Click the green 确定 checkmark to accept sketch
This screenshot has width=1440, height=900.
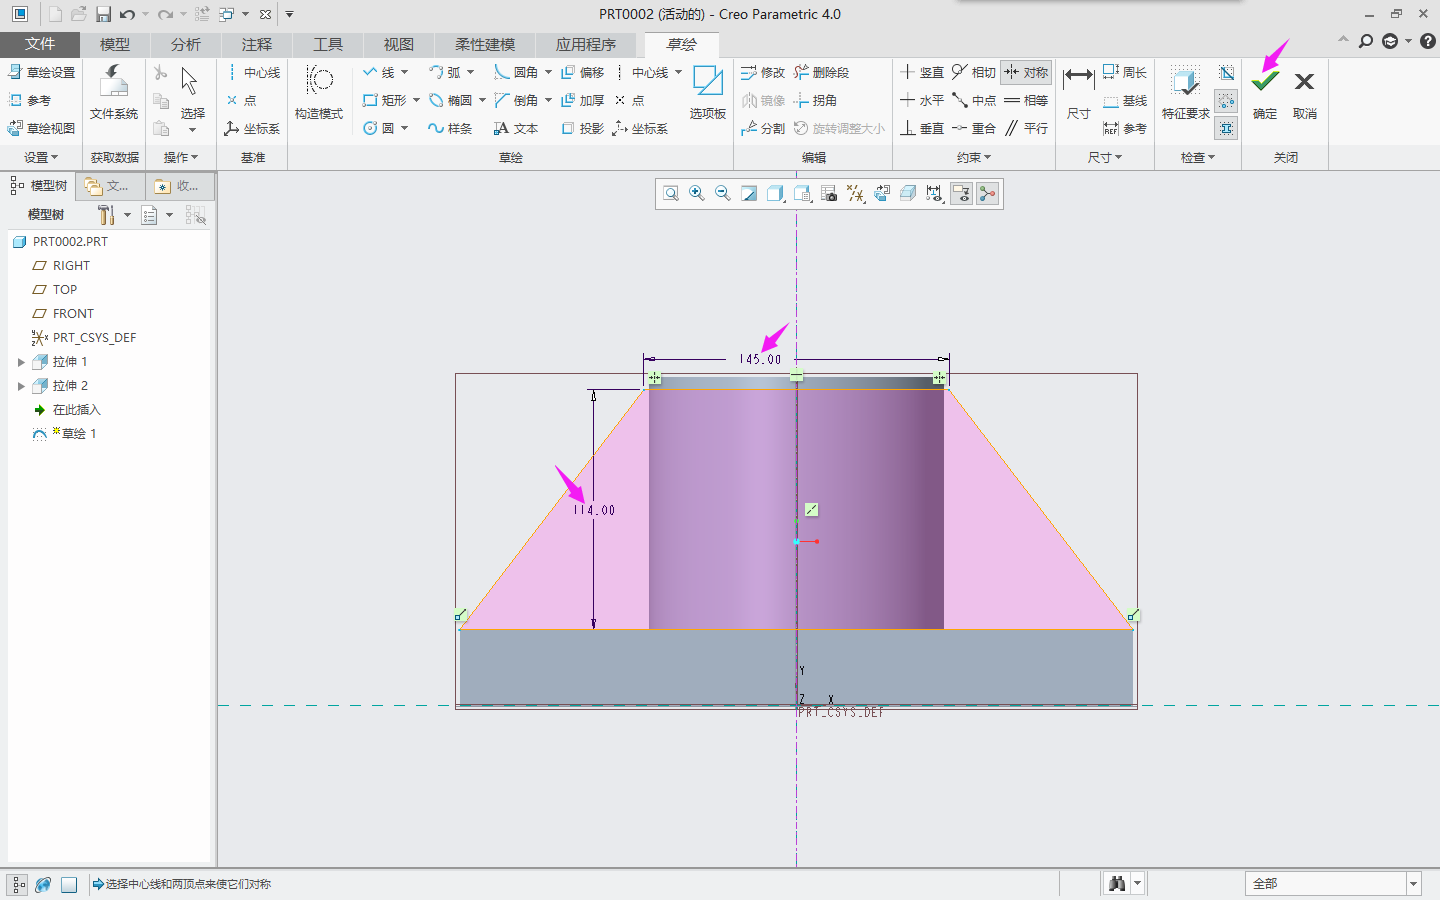(1265, 82)
